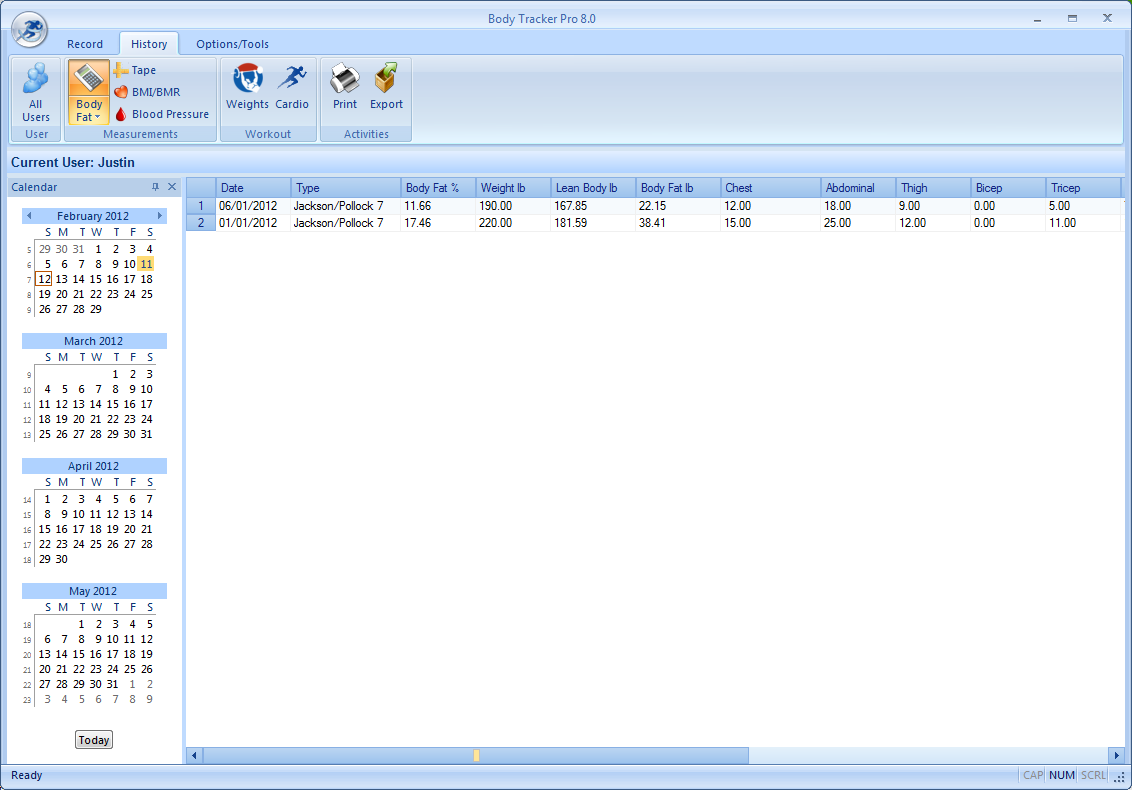The image size is (1132, 790).
Task: Click lean body value 167.85
Action: pyautogui.click(x=593, y=206)
